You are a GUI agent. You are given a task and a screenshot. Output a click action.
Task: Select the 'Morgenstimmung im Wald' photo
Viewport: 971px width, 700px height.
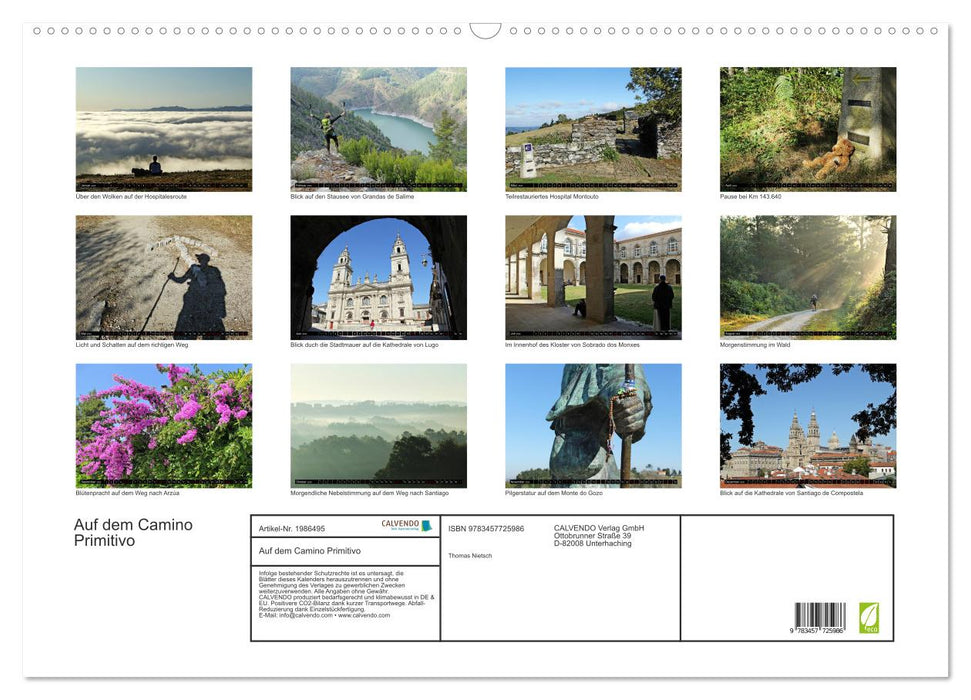[807, 277]
